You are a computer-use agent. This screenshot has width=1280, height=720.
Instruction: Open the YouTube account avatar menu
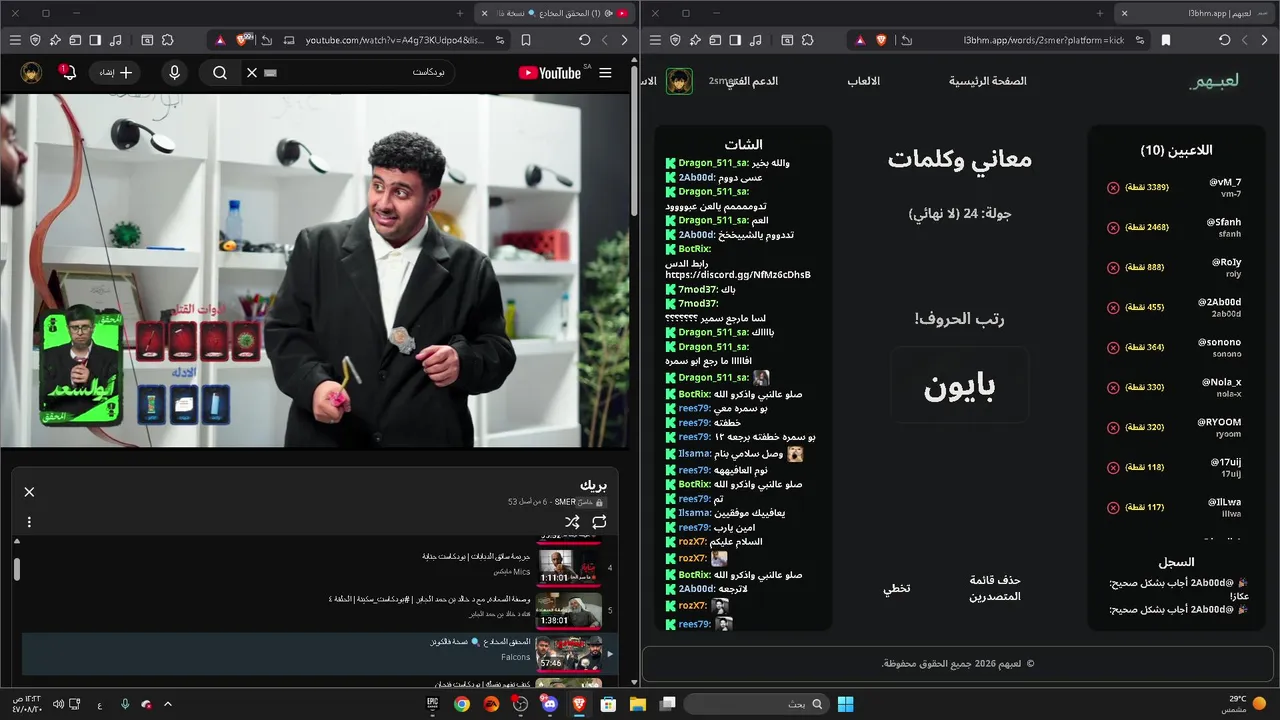pyautogui.click(x=31, y=73)
